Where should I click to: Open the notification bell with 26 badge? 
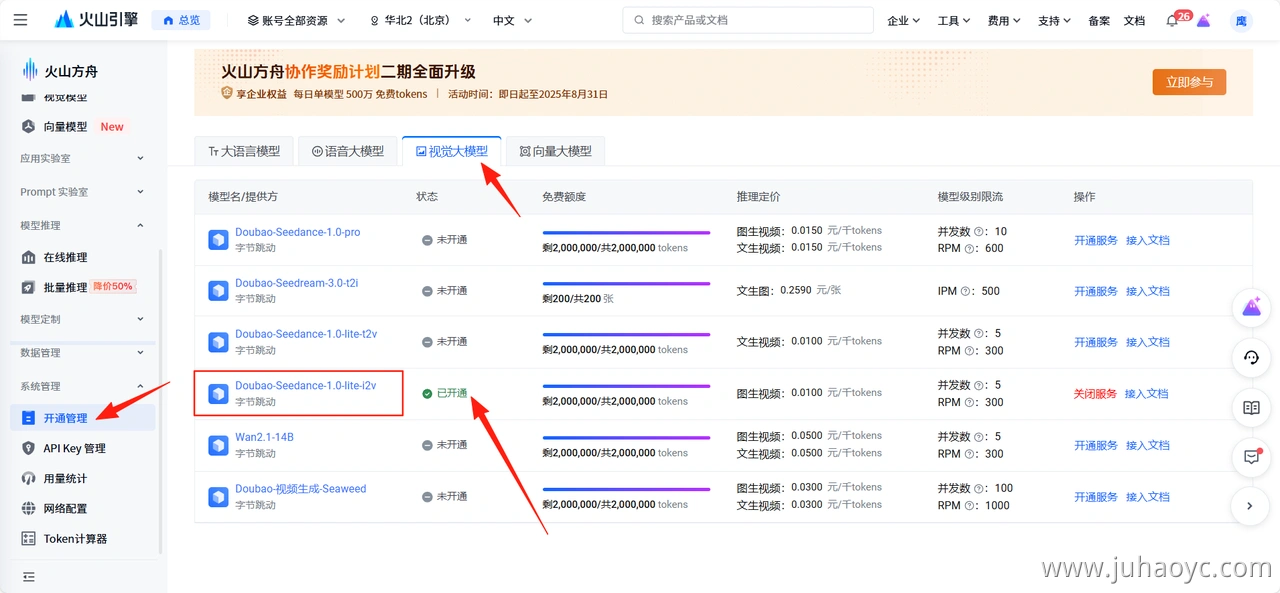(1173, 20)
